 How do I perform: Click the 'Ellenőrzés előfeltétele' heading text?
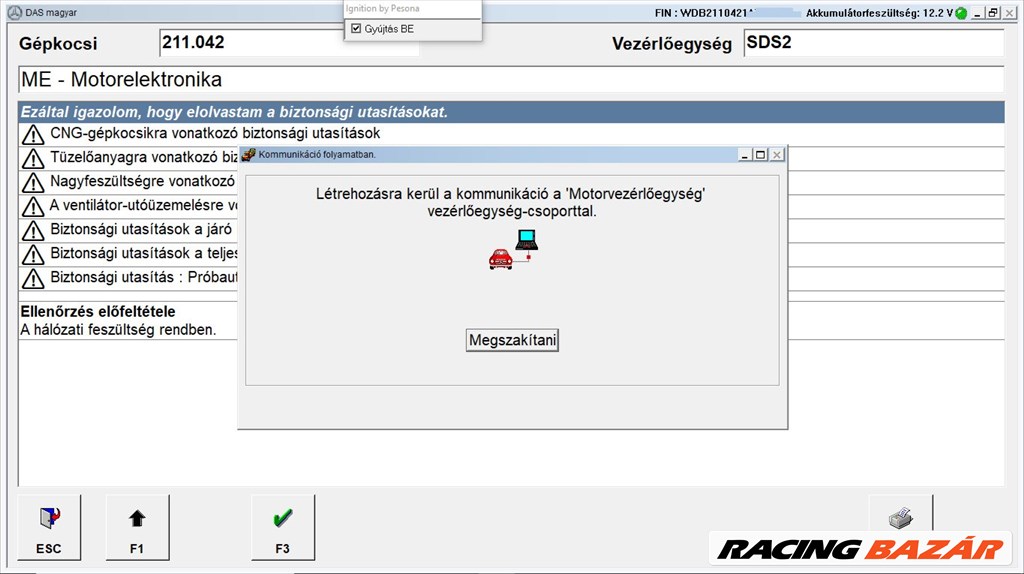tap(98, 311)
